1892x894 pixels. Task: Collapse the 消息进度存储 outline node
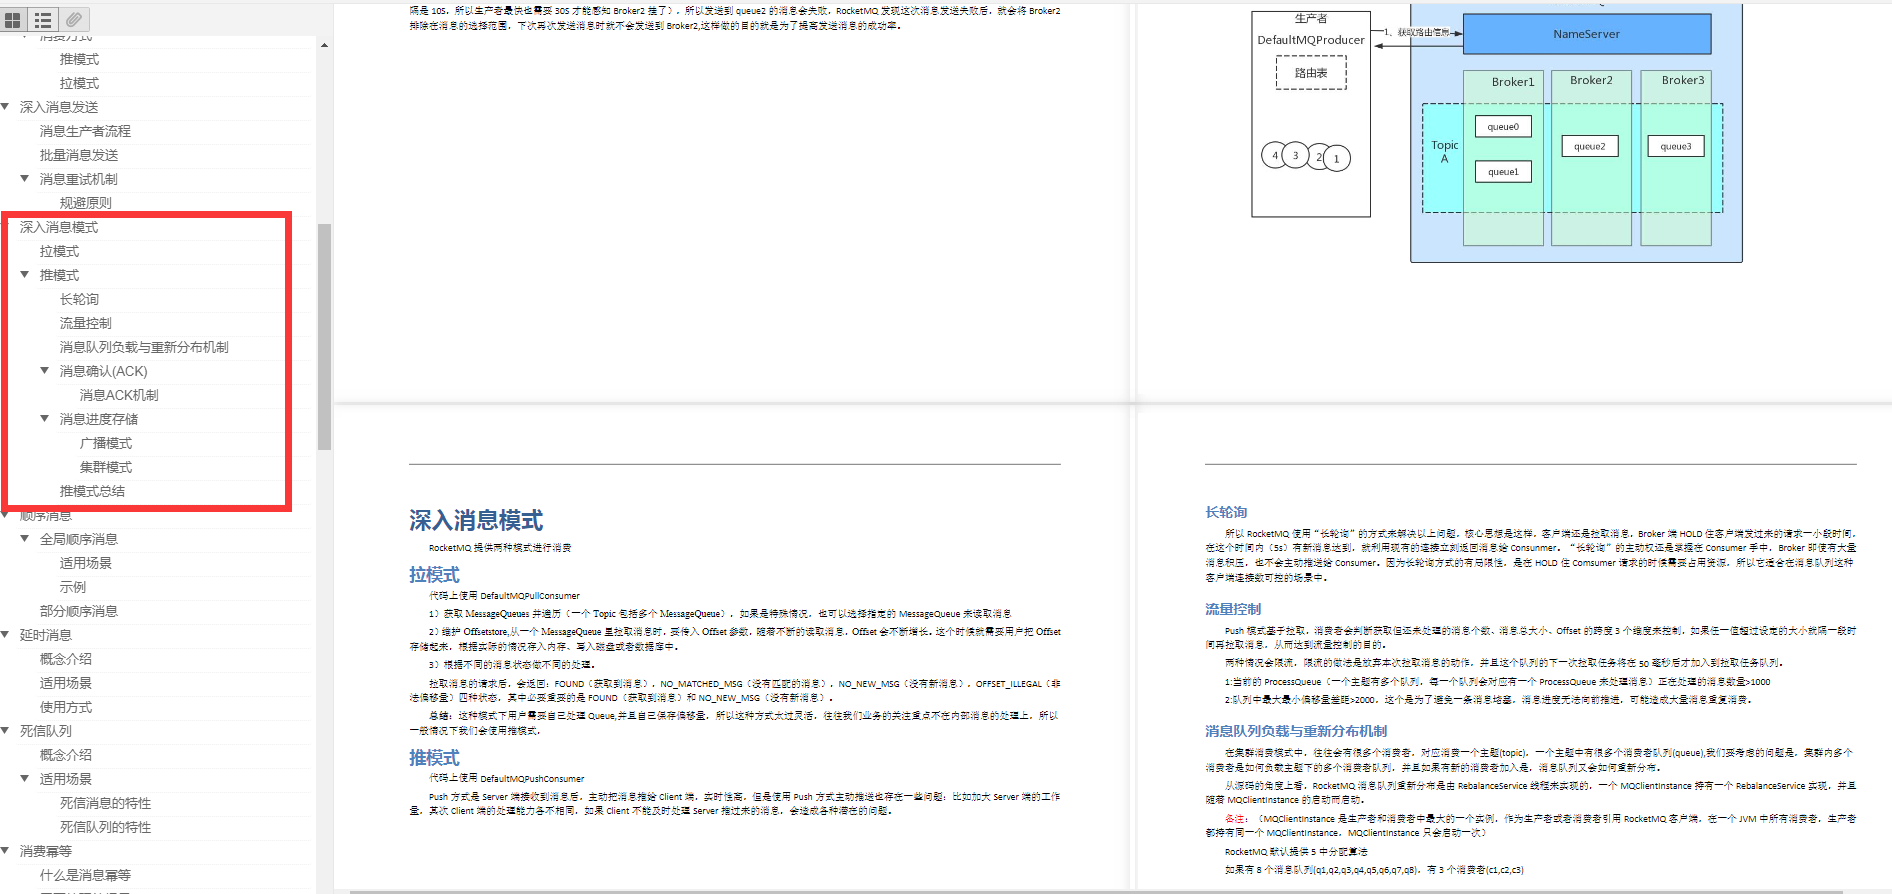[x=45, y=419]
